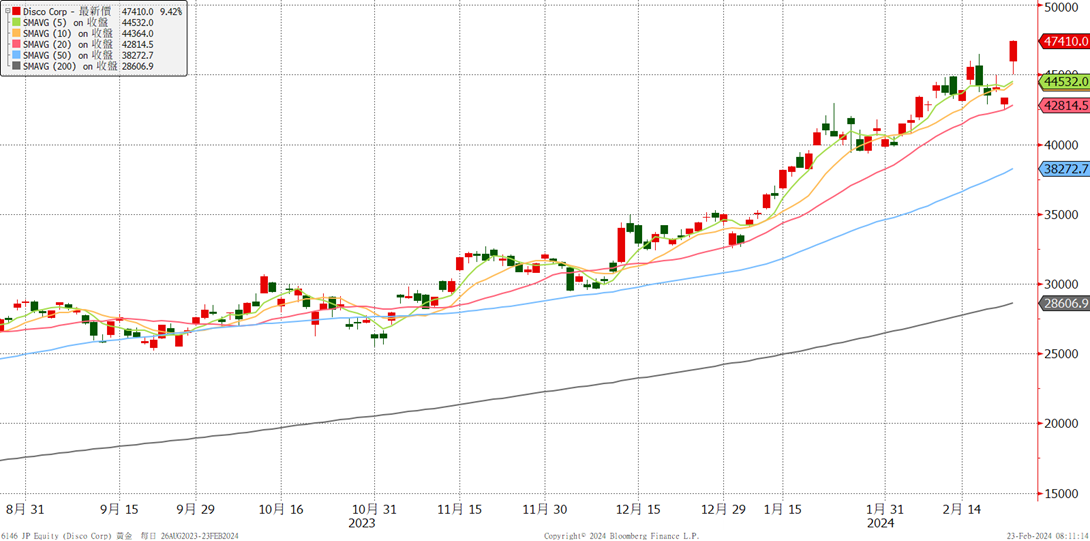The height and width of the screenshot is (541, 1090).
Task: Select the 'SMAVG (200) on 收盤' legend label
Action: pos(70,66)
